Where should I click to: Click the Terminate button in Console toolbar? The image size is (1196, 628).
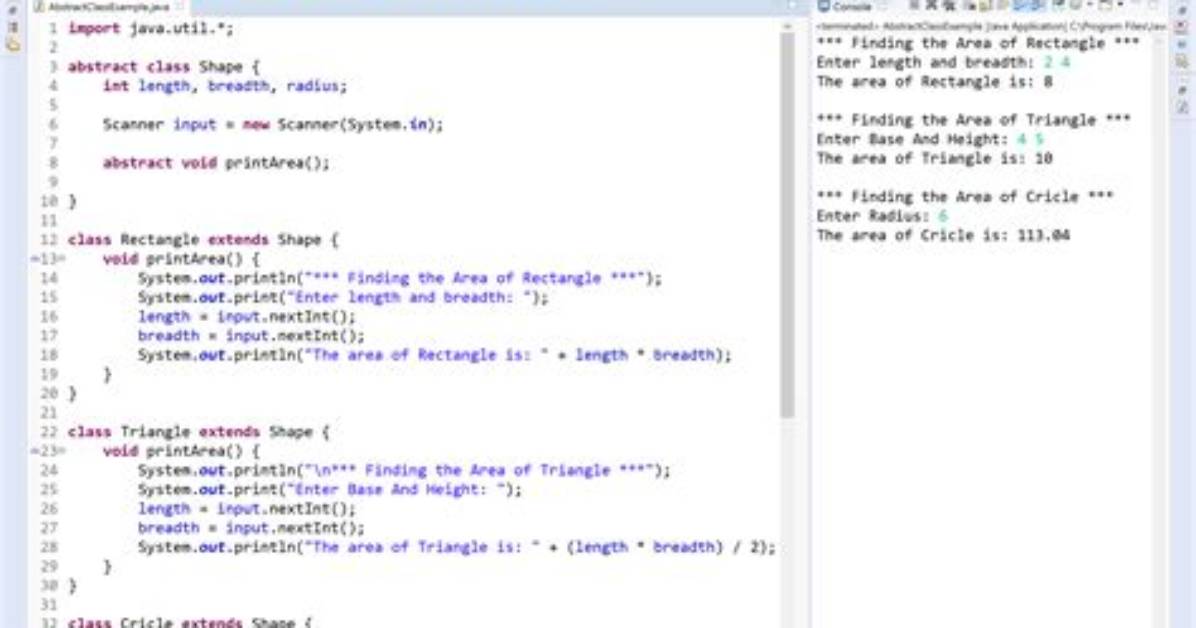pos(915,6)
